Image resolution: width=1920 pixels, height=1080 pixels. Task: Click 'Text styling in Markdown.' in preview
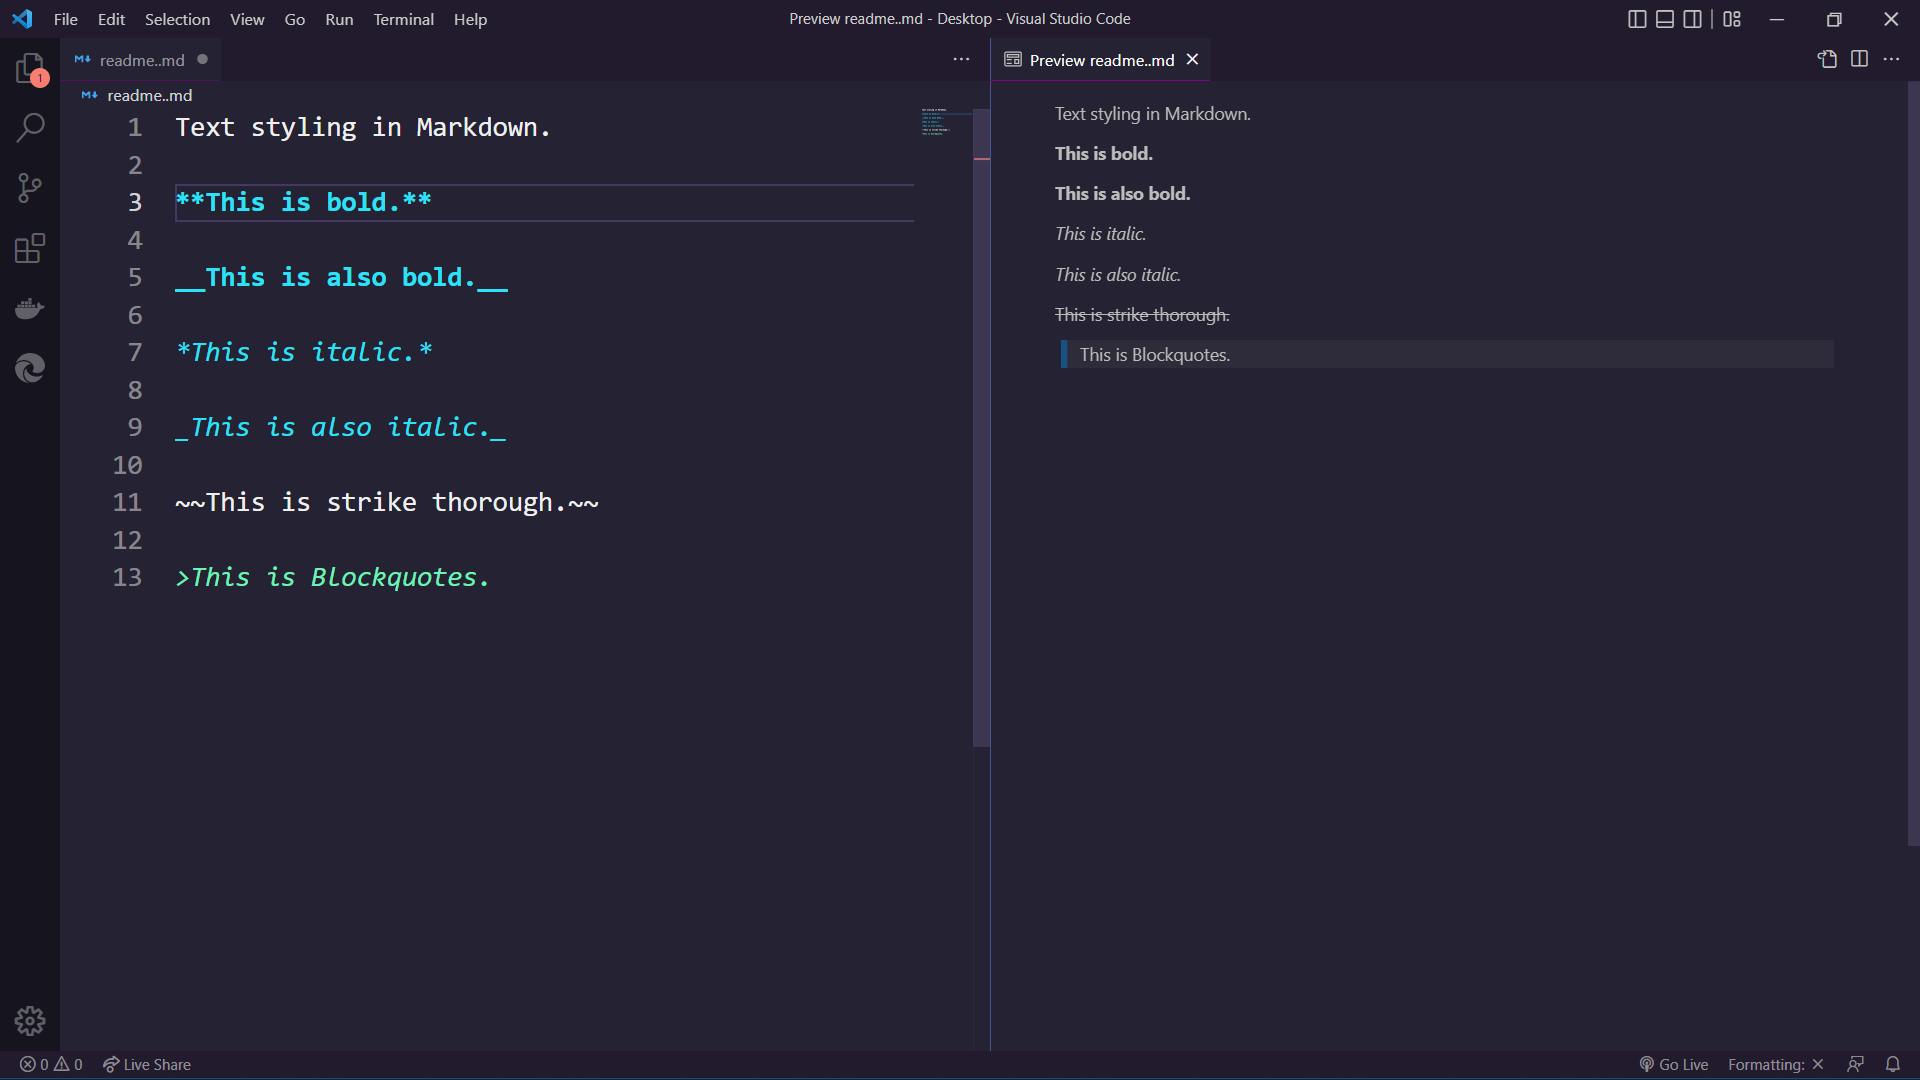(x=1152, y=114)
